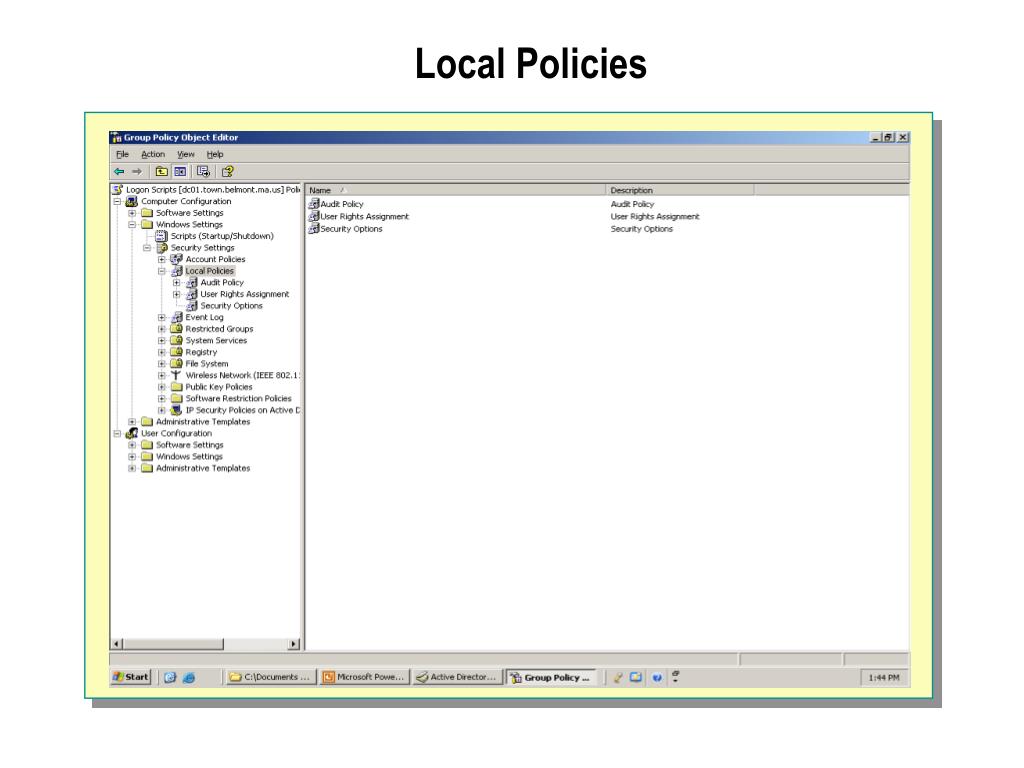Click Internet Explorer quick launch icon
Viewport: 1024px width, 768px height.
click(x=189, y=678)
